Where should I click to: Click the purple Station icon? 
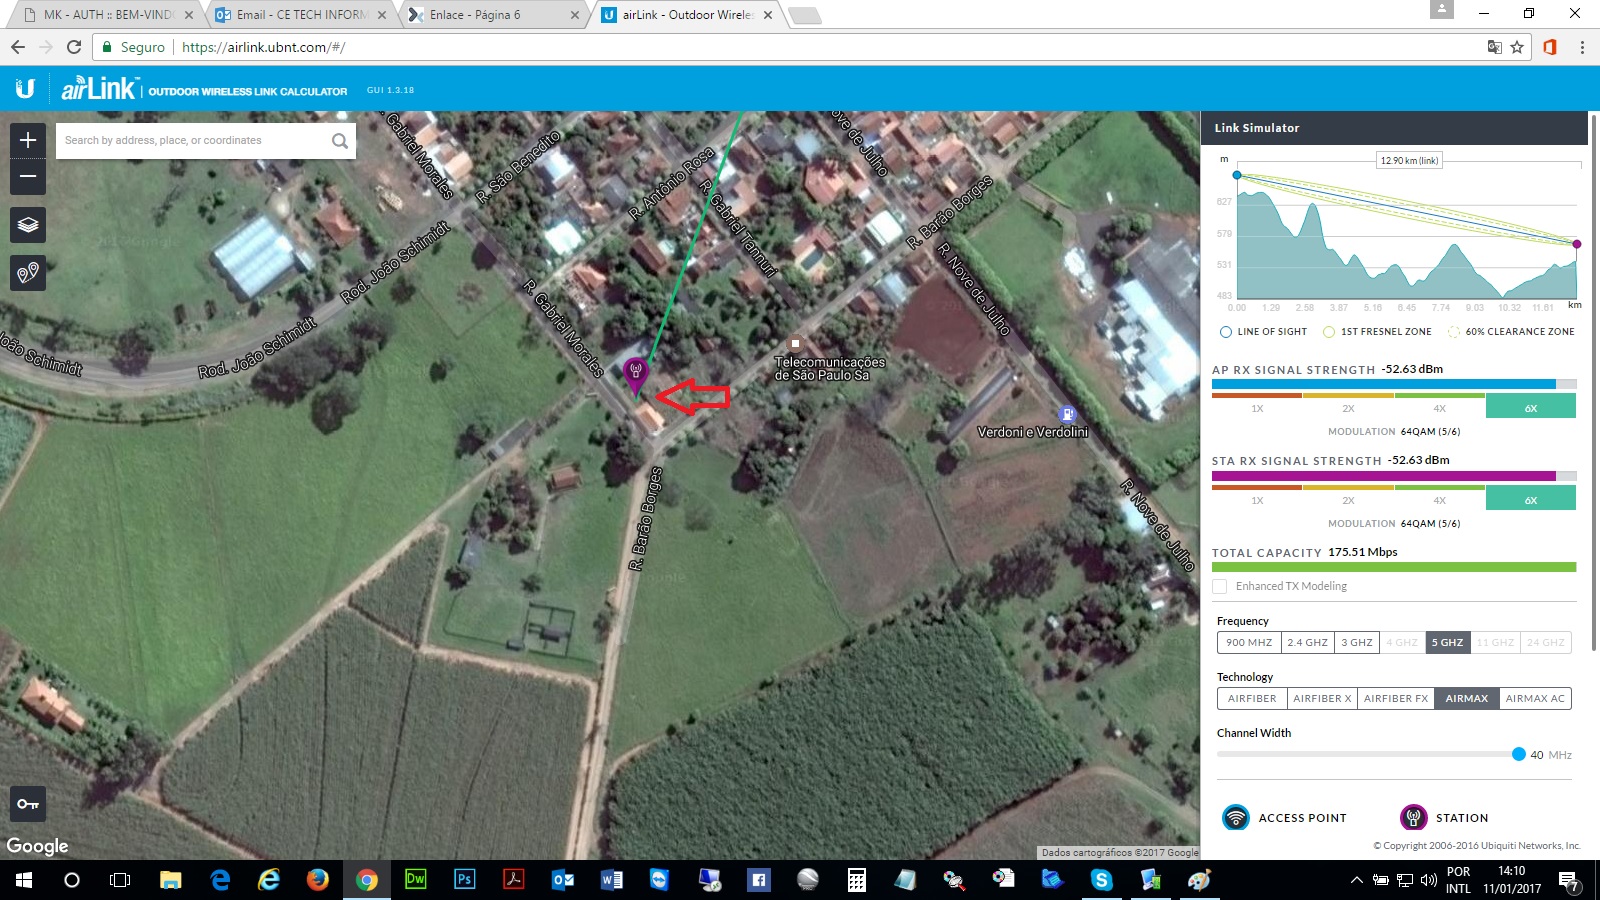[x=1413, y=817]
